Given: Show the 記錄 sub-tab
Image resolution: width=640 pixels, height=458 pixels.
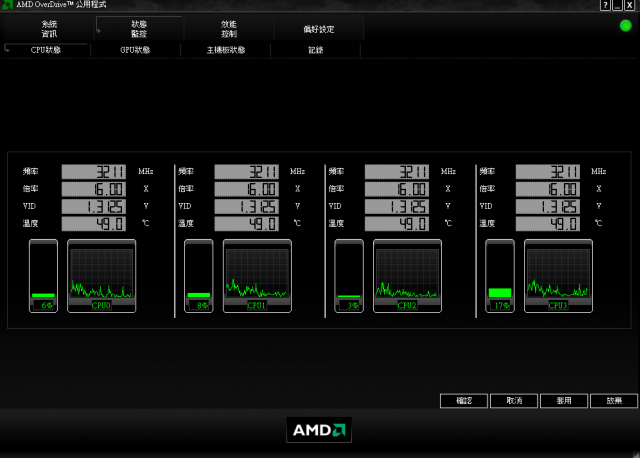Looking at the screenshot, I should pos(316,50).
